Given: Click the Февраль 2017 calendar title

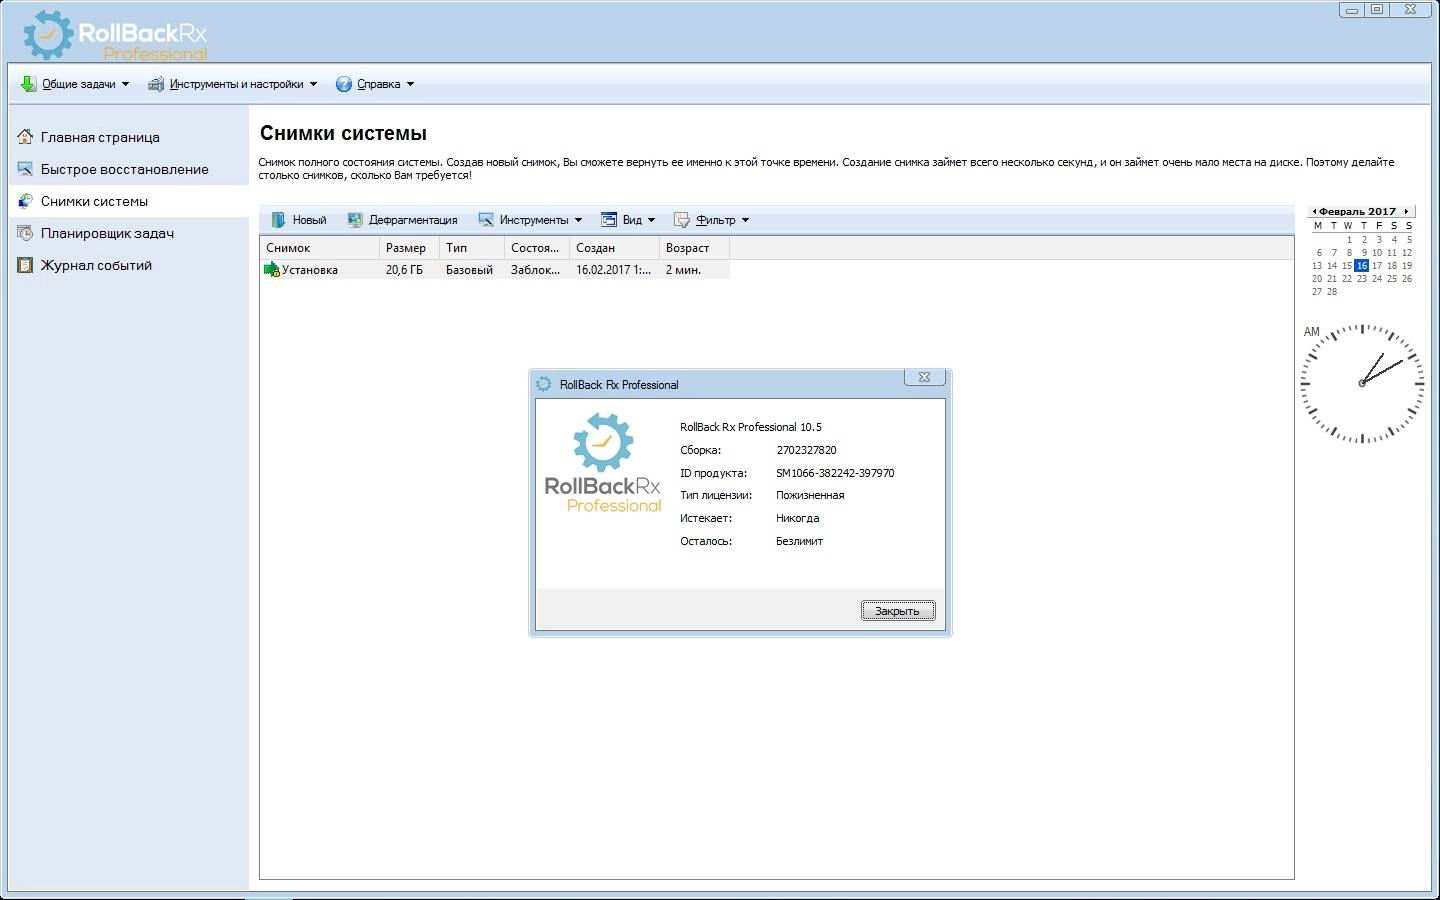Looking at the screenshot, I should click(1357, 211).
